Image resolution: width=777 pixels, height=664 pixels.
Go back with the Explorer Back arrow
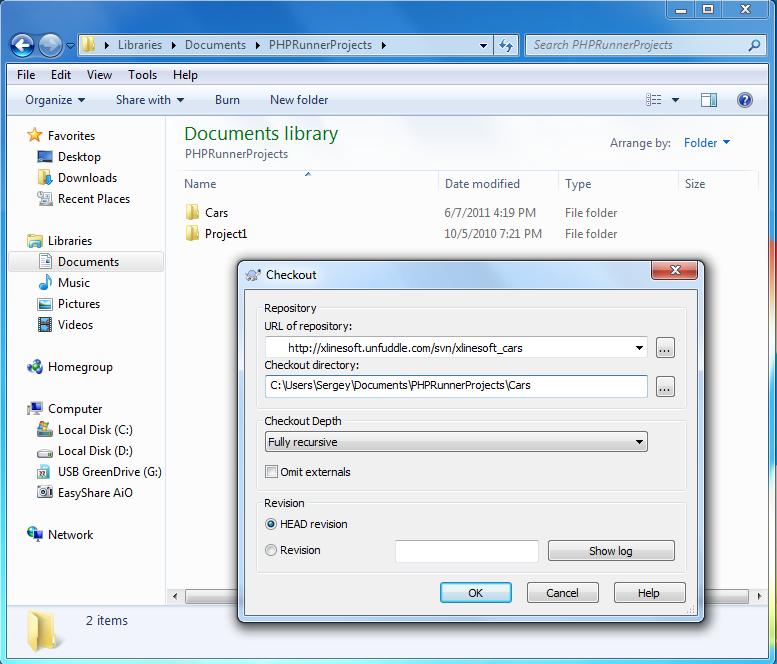[23, 46]
